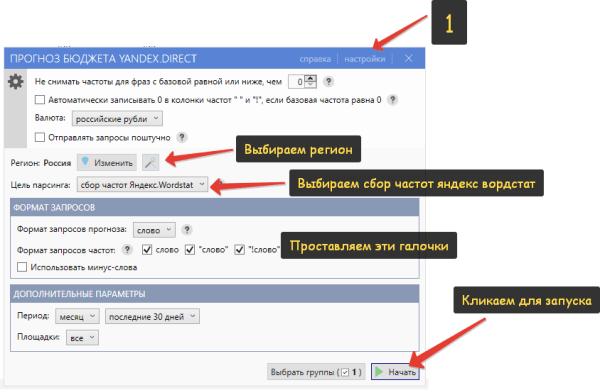This screenshot has width=600, height=390.
Task: Toggle the plain слово frequency format checkbox
Action: 147,250
